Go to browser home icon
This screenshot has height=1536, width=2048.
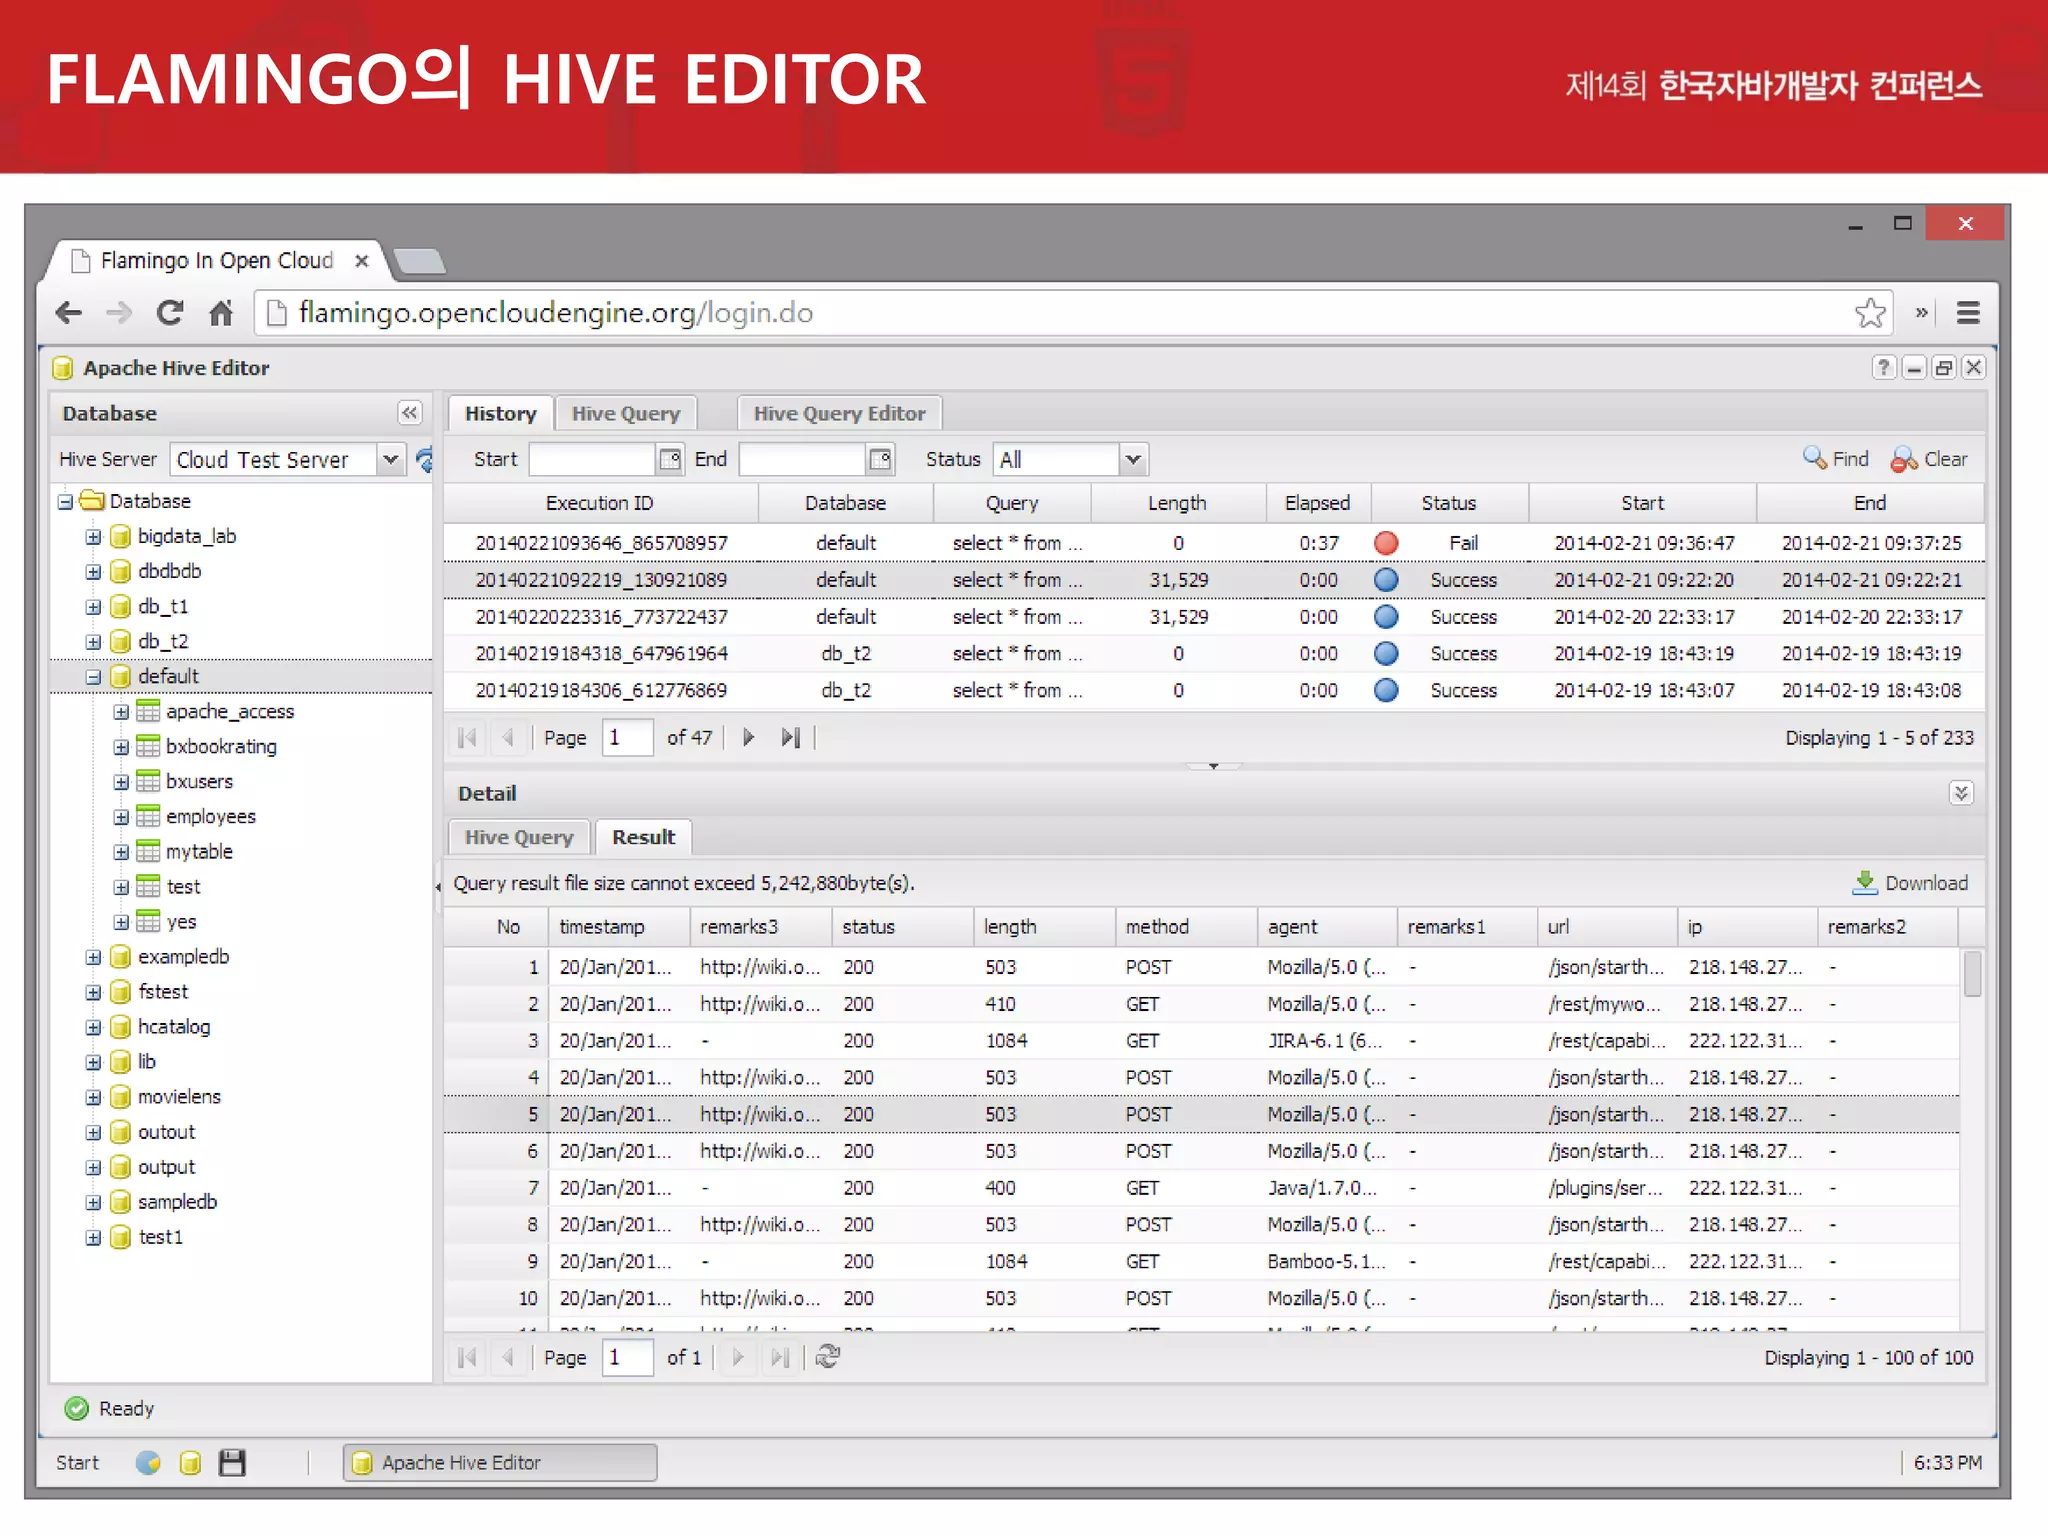(221, 313)
